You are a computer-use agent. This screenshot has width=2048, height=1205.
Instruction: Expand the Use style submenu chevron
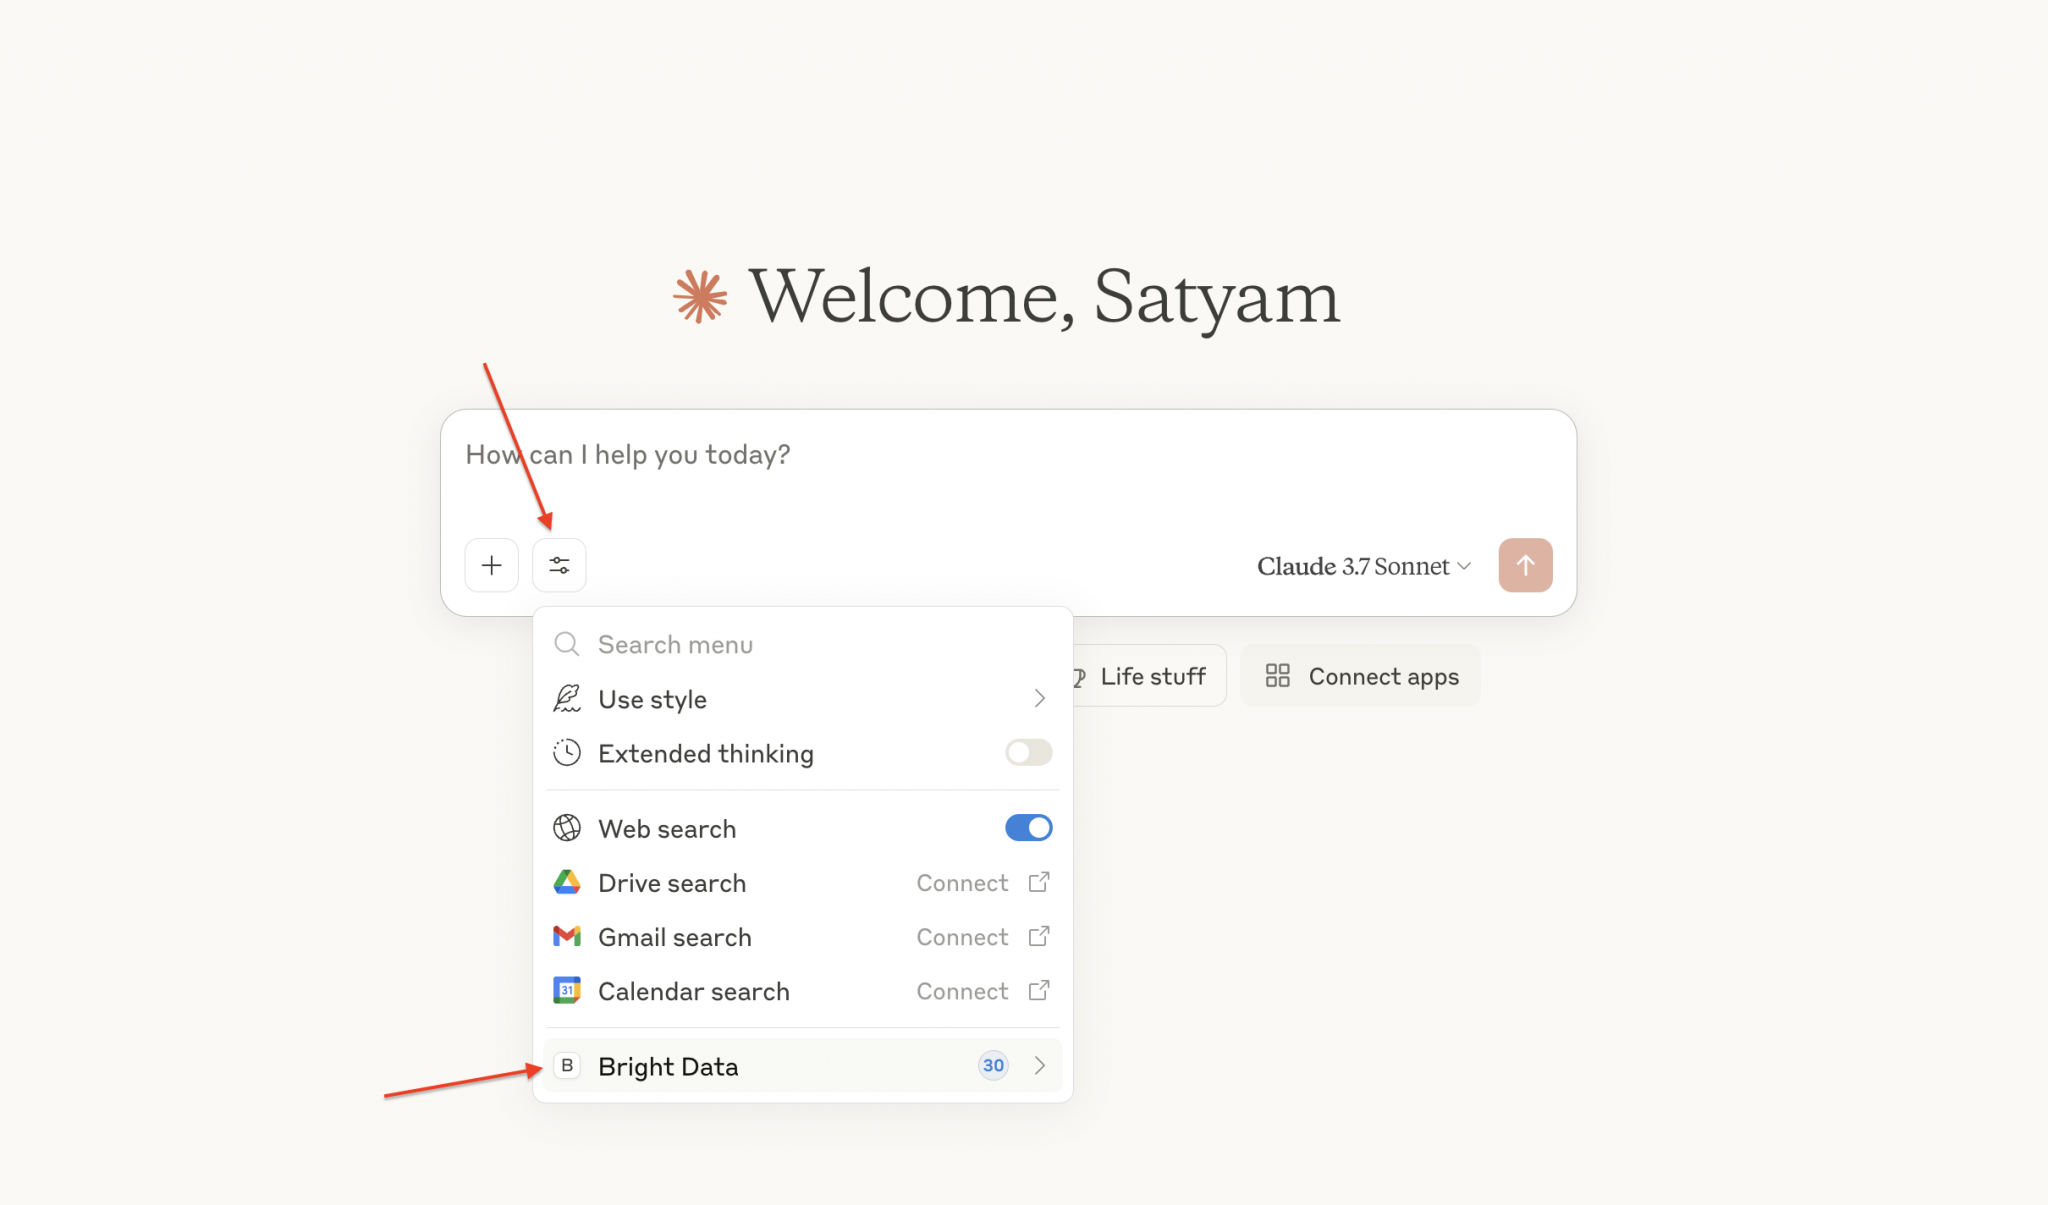point(1039,698)
